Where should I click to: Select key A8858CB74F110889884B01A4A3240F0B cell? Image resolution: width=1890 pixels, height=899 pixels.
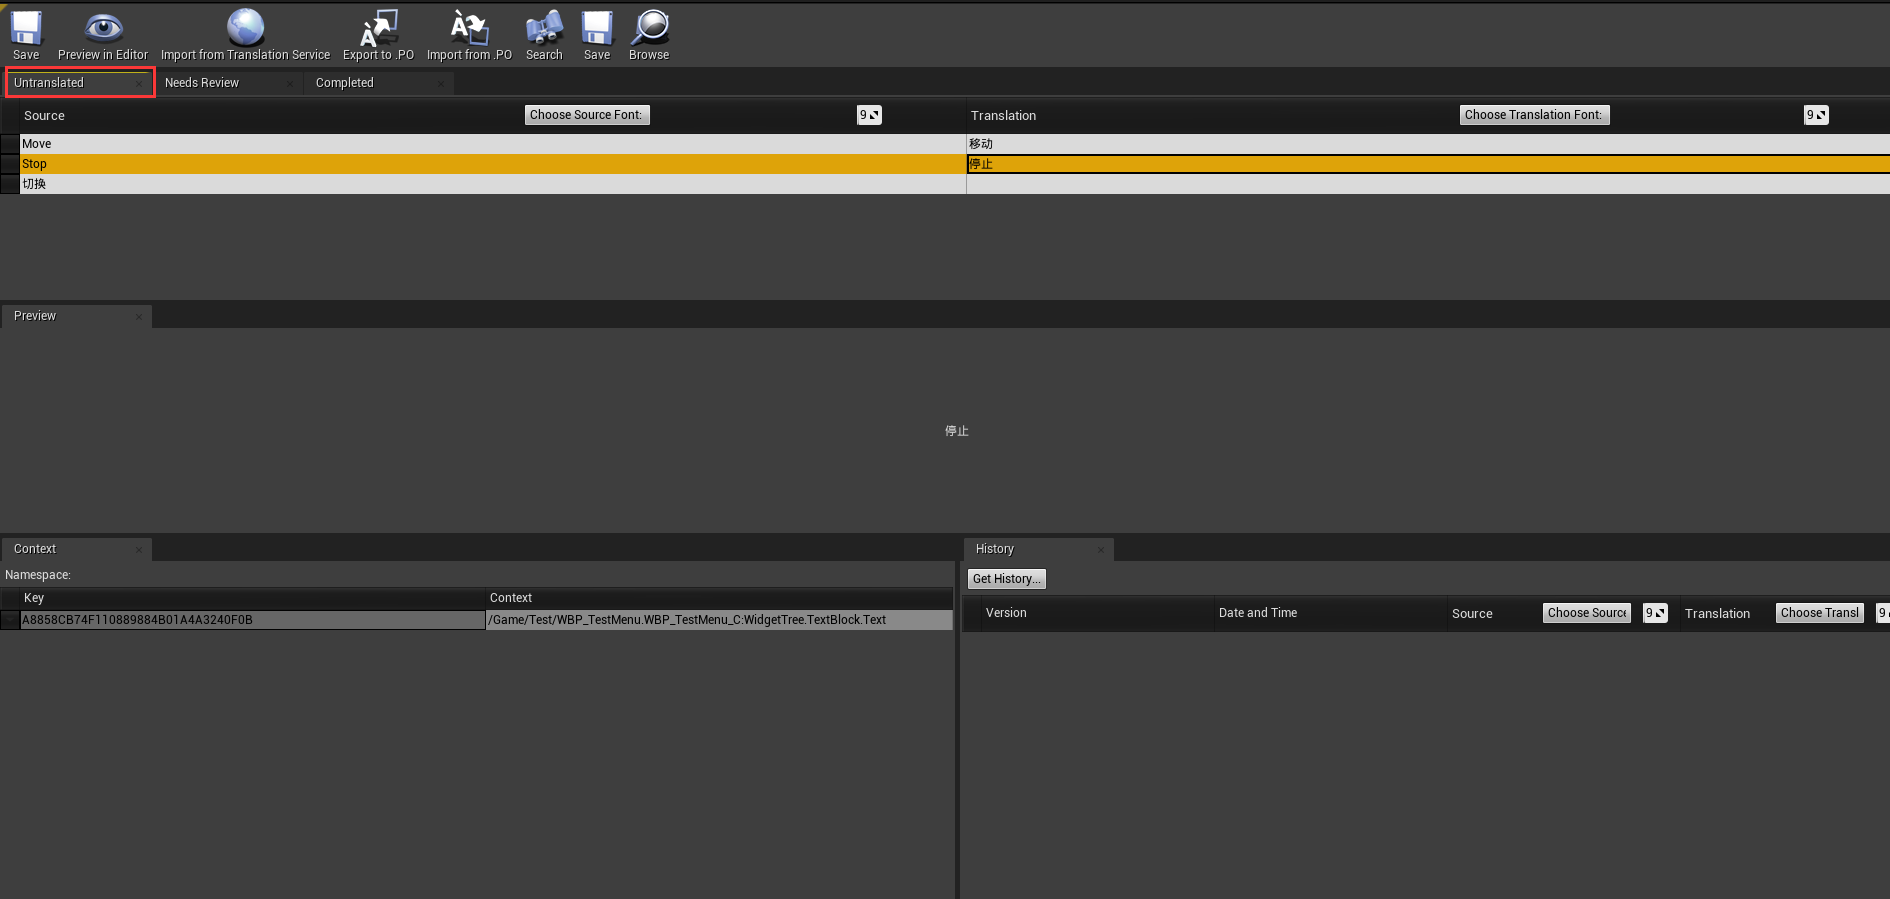tap(252, 620)
